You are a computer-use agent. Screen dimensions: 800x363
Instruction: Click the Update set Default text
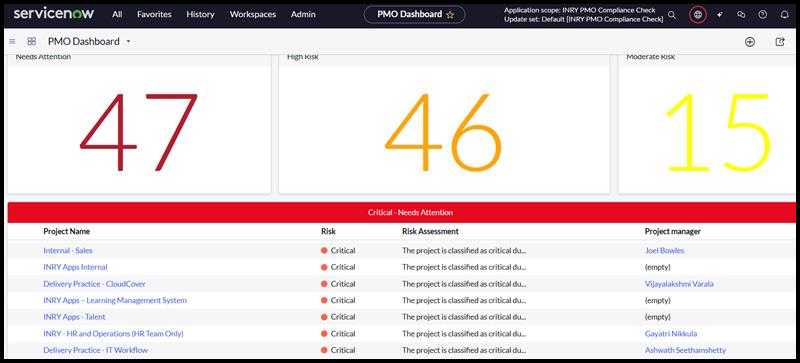[x=584, y=19]
